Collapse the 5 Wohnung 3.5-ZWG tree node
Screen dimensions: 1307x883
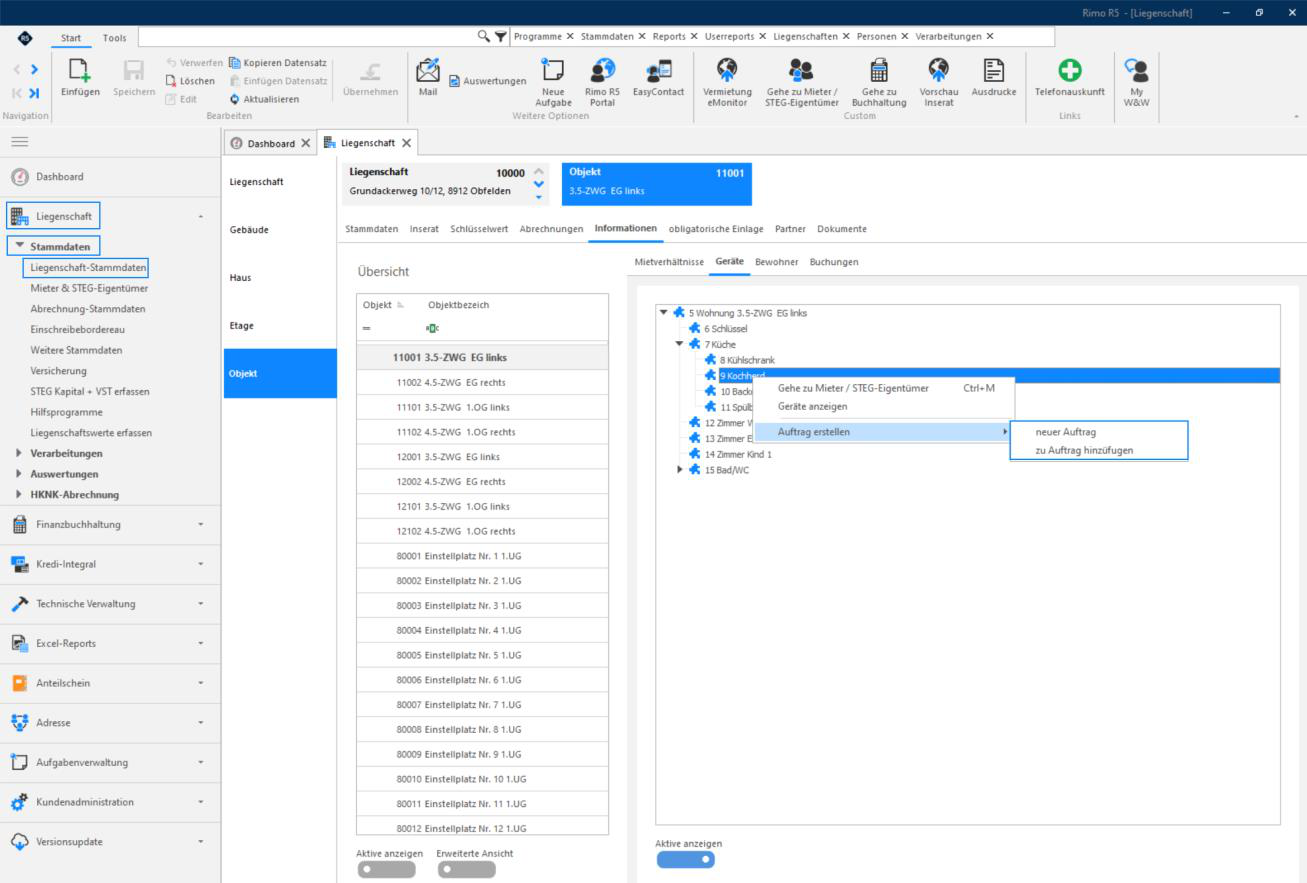click(x=664, y=313)
